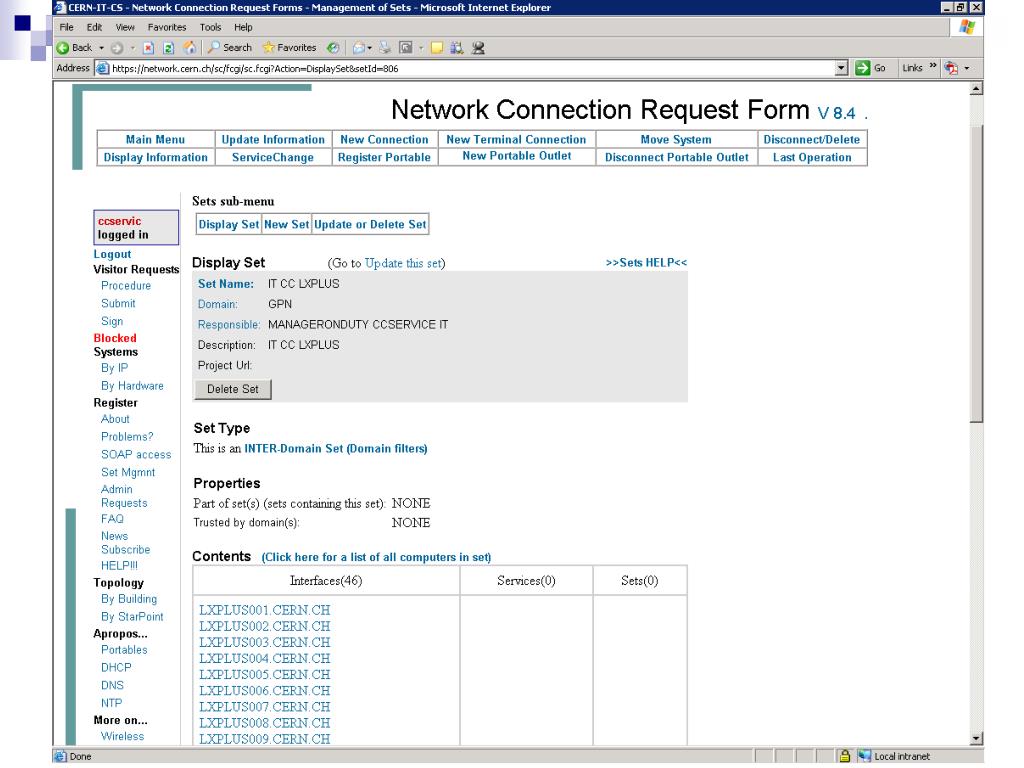Click the padlock security icon in status bar

tap(844, 756)
